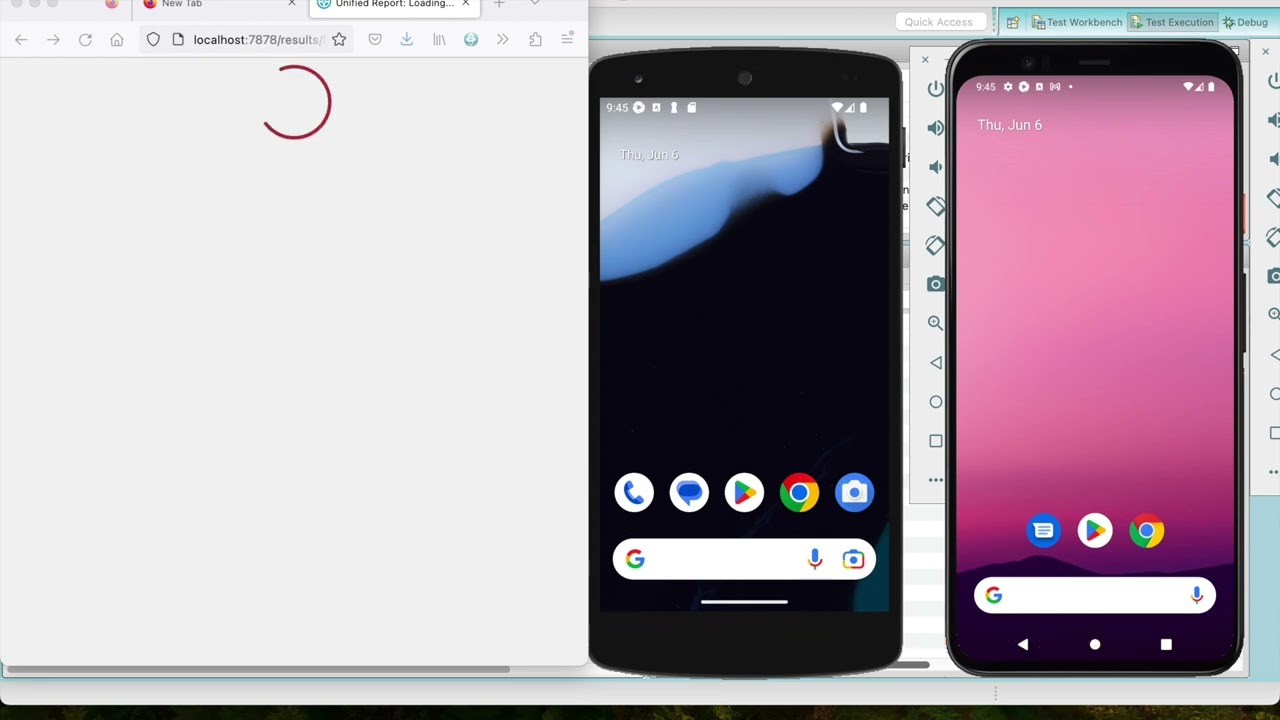Open emulator extended controls dots
Image resolution: width=1280 pixels, height=720 pixels.
coord(935,480)
